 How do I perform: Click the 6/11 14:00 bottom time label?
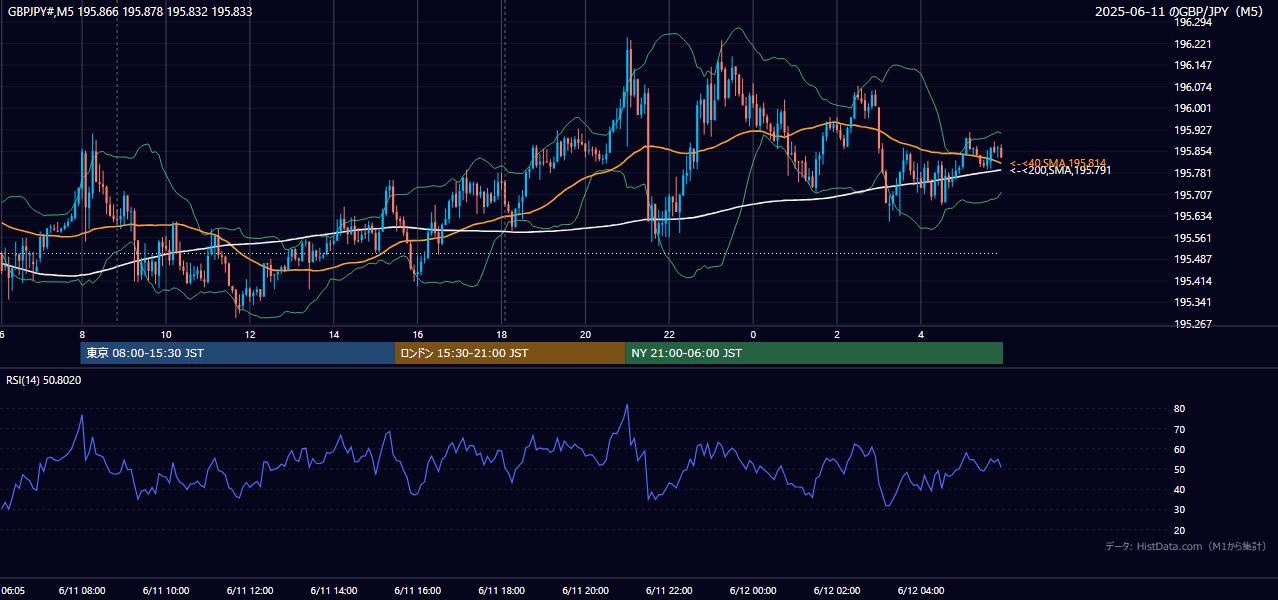(334, 590)
